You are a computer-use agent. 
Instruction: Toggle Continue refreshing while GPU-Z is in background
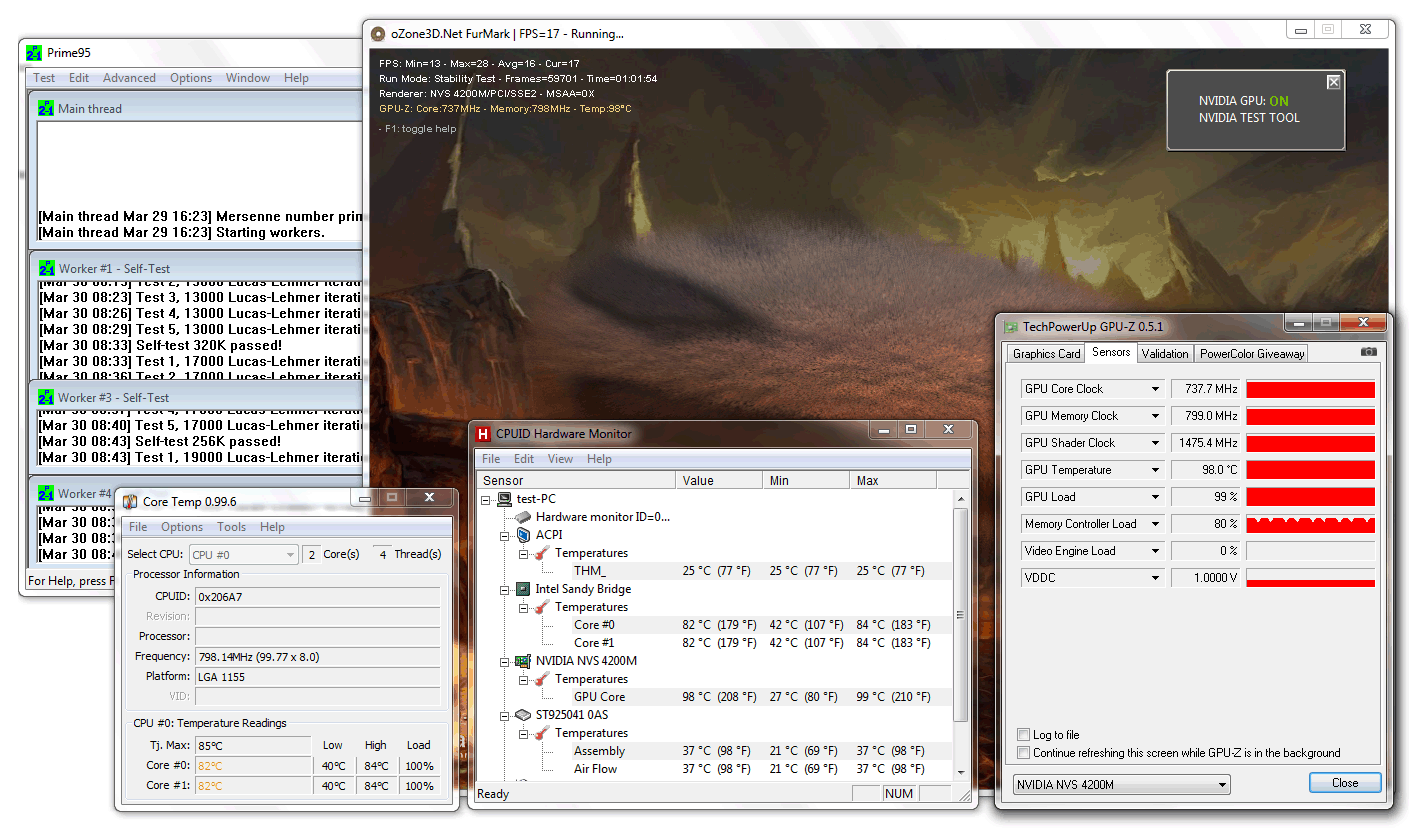point(1023,753)
